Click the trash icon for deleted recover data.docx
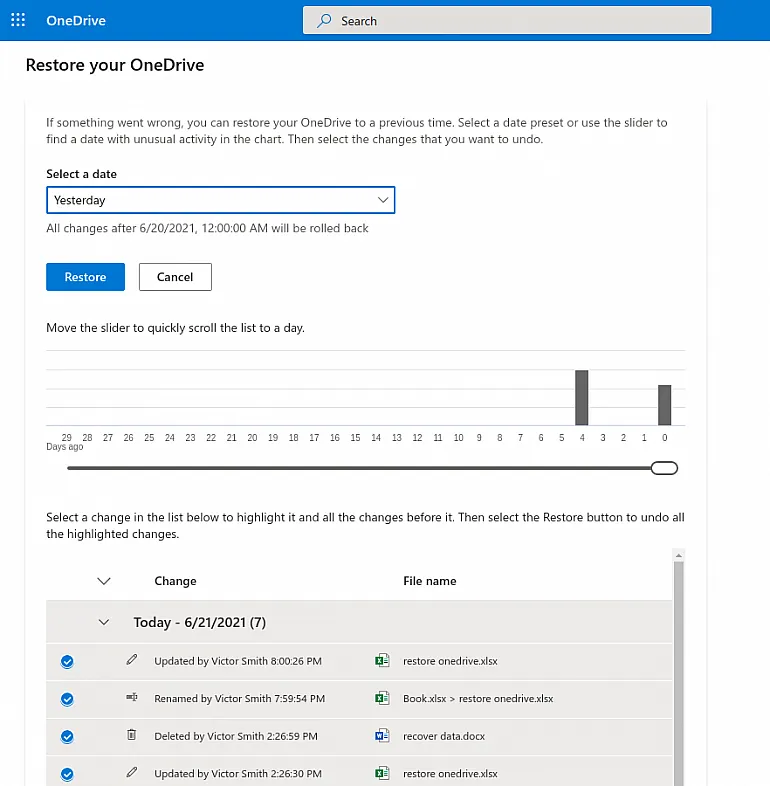 point(131,735)
